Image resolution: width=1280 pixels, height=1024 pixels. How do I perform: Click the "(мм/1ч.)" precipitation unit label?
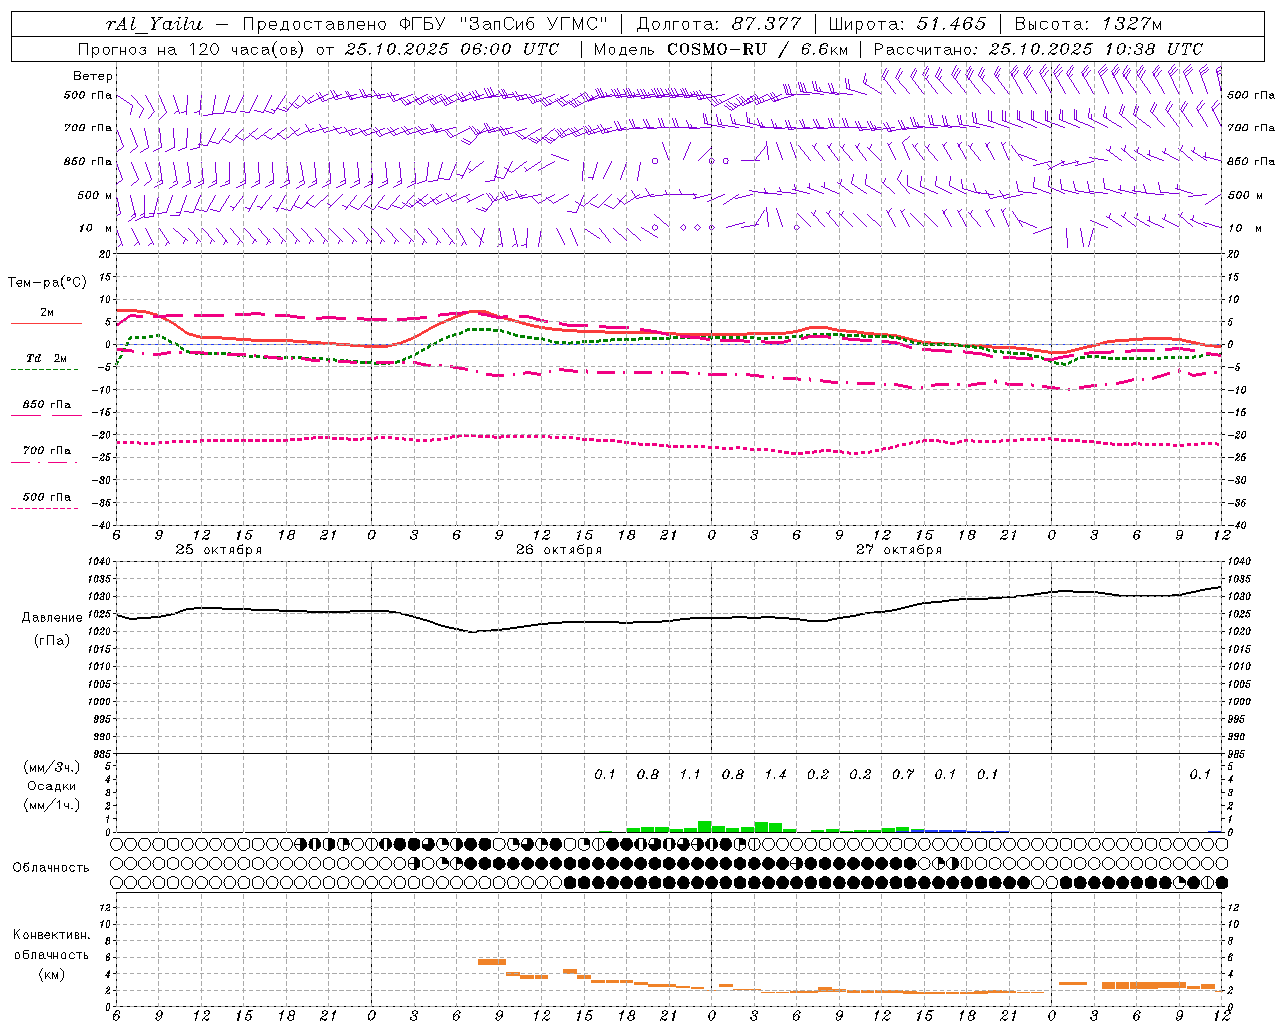click(x=52, y=805)
